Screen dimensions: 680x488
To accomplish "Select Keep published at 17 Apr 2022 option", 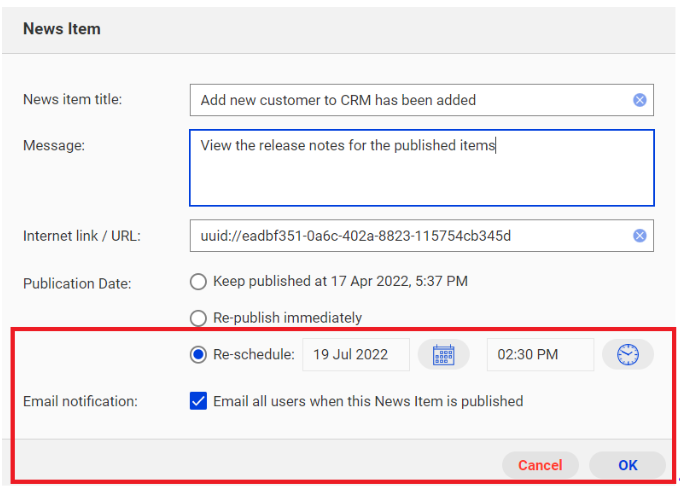I will tap(198, 282).
